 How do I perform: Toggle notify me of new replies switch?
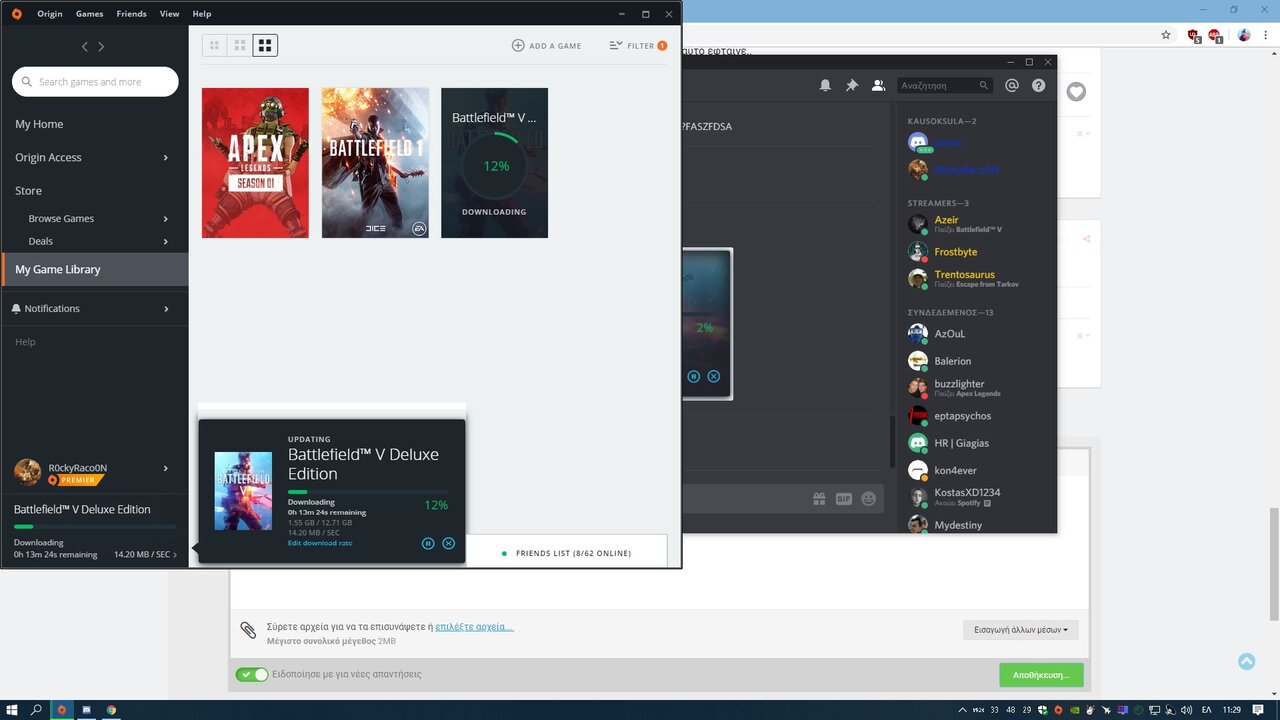coord(252,675)
